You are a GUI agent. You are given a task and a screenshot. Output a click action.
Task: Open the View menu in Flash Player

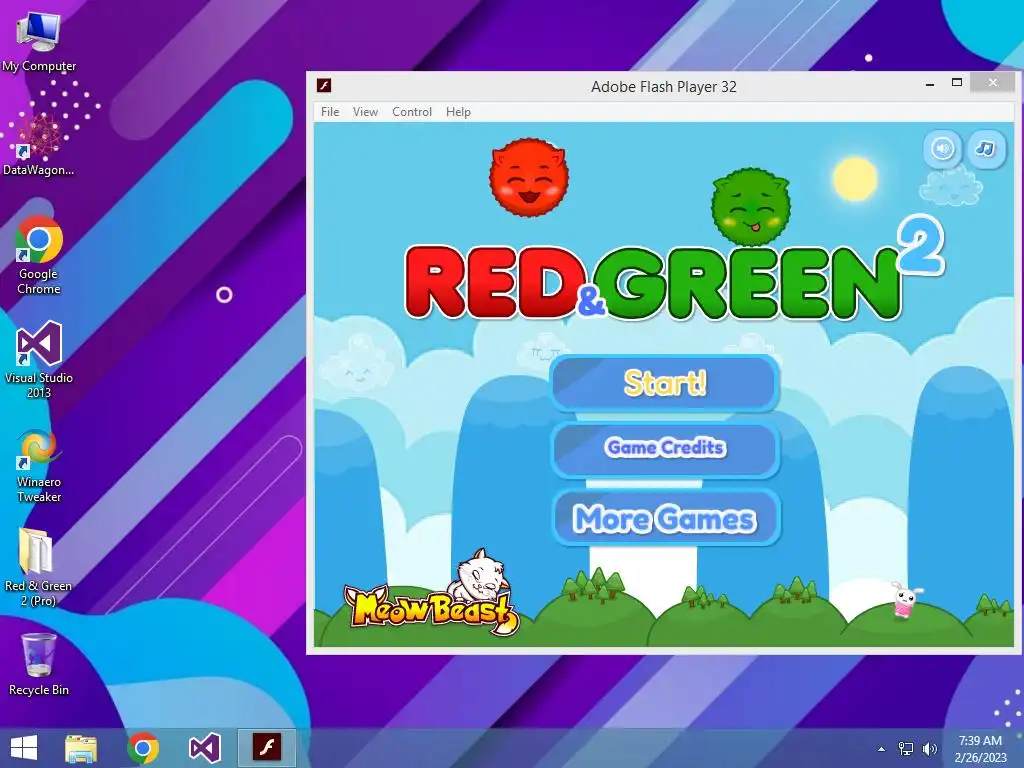pos(365,112)
